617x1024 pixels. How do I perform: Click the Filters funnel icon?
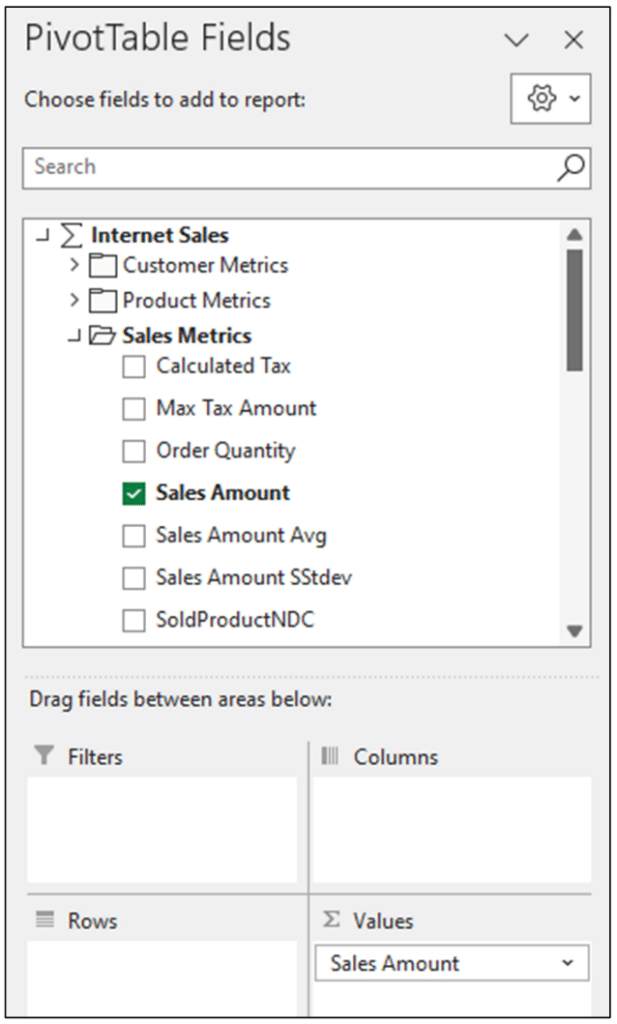pos(44,757)
